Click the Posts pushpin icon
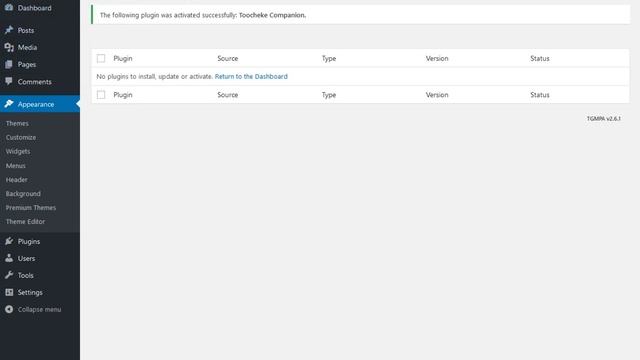Viewport: 640px width, 360px height. [x=9, y=30]
